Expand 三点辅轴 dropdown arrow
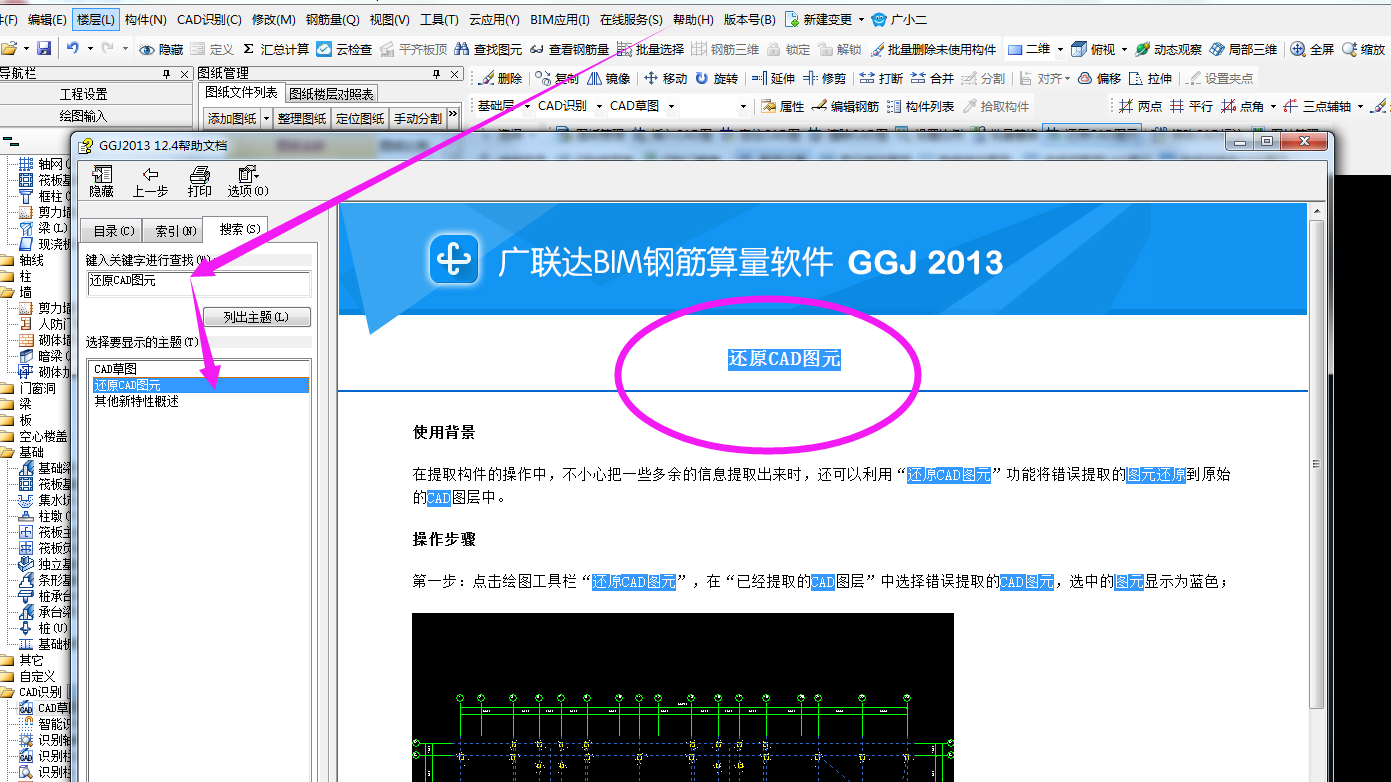Viewport: 1391px width, 782px height. pos(1360,106)
